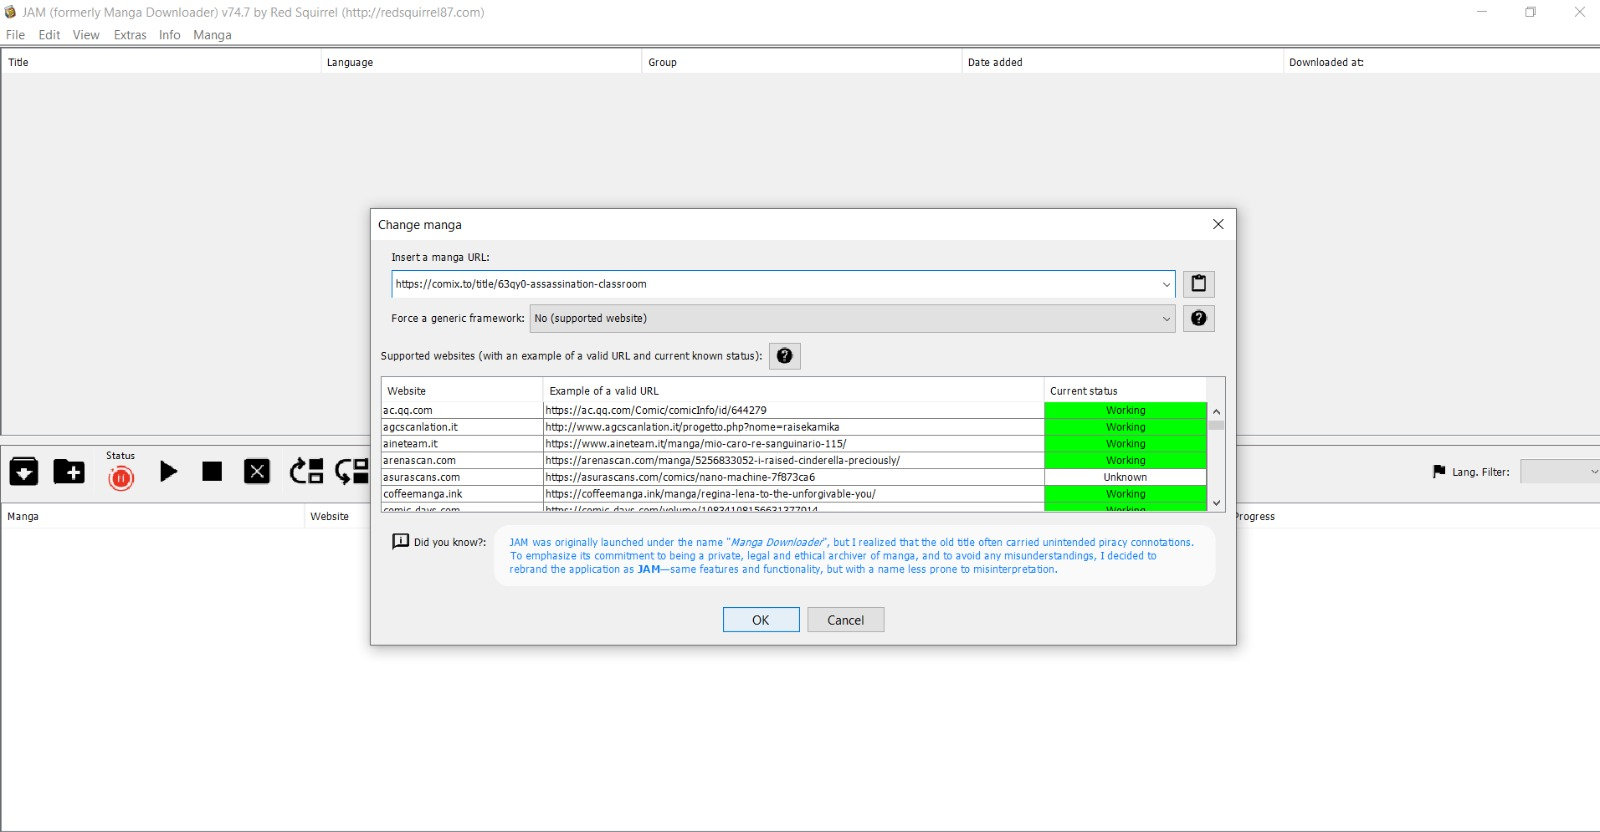
Task: Stop the queue with the square stop button
Action: [212, 471]
